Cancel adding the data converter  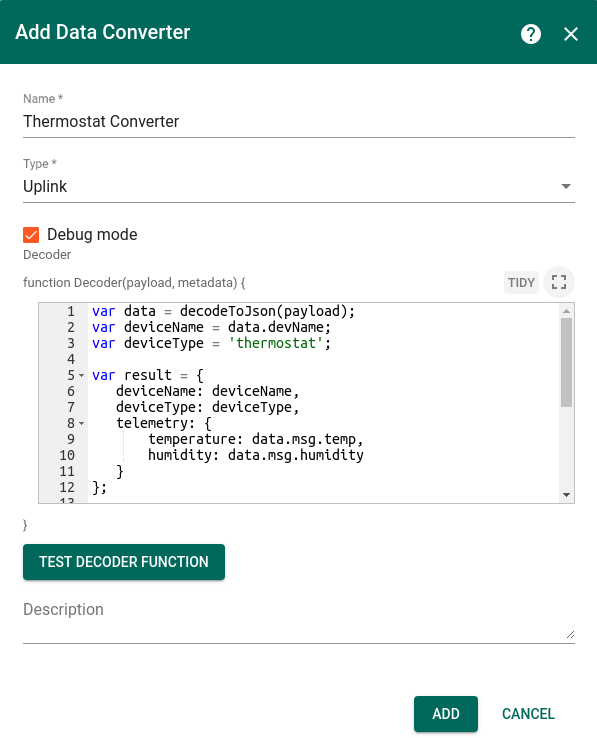(x=528, y=714)
